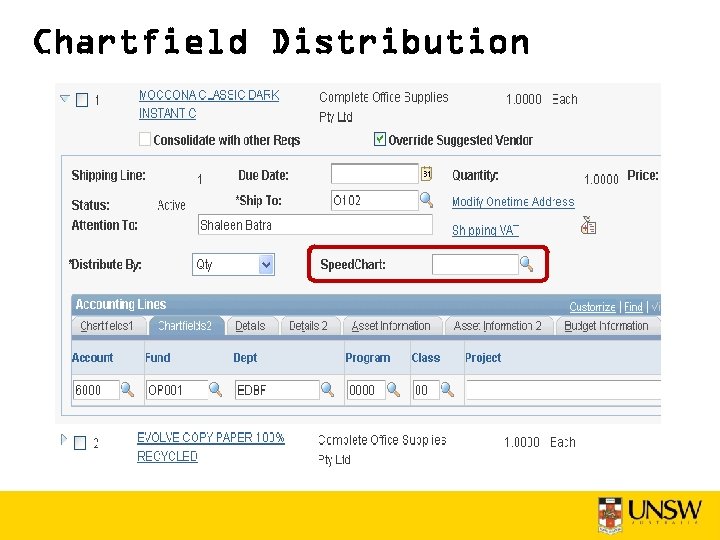This screenshot has width=720, height=540.
Task: Switch to Asset Information tab
Action: click(391, 326)
